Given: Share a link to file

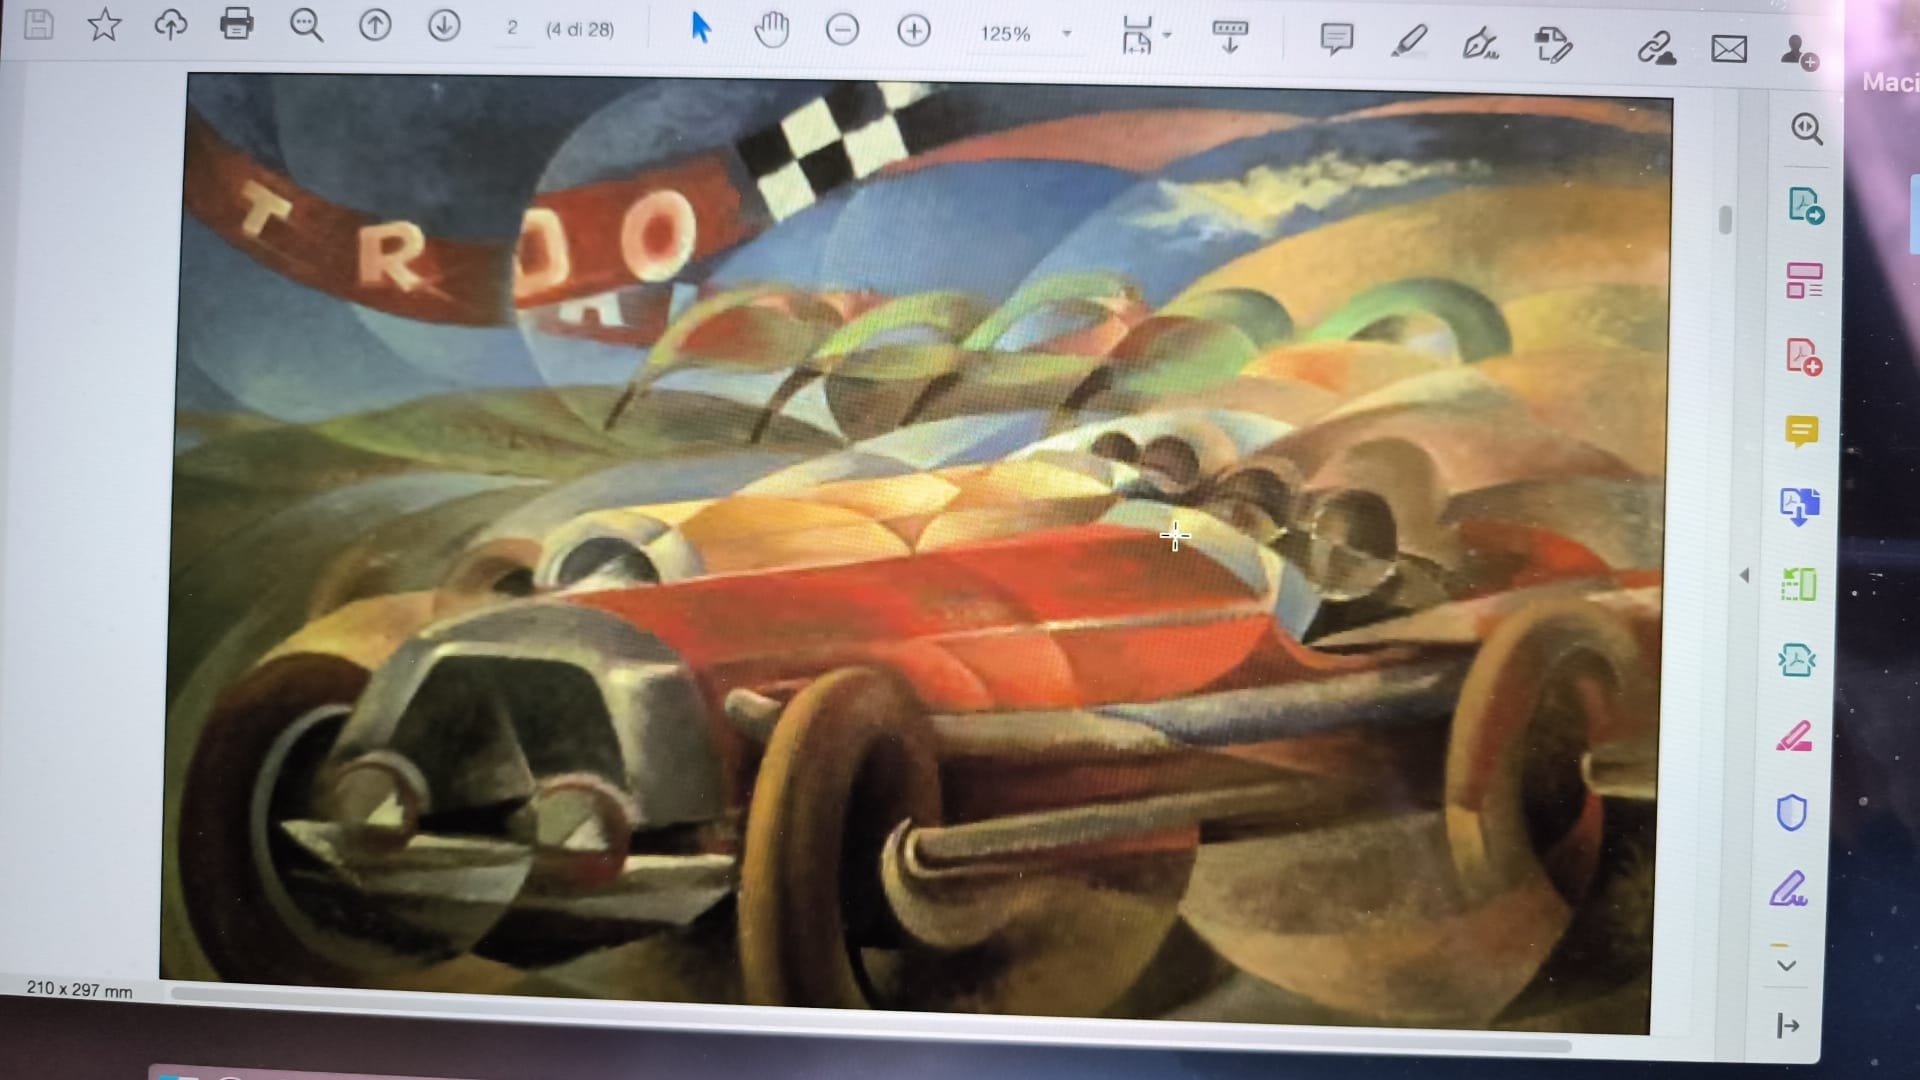Looking at the screenshot, I should [x=1656, y=47].
